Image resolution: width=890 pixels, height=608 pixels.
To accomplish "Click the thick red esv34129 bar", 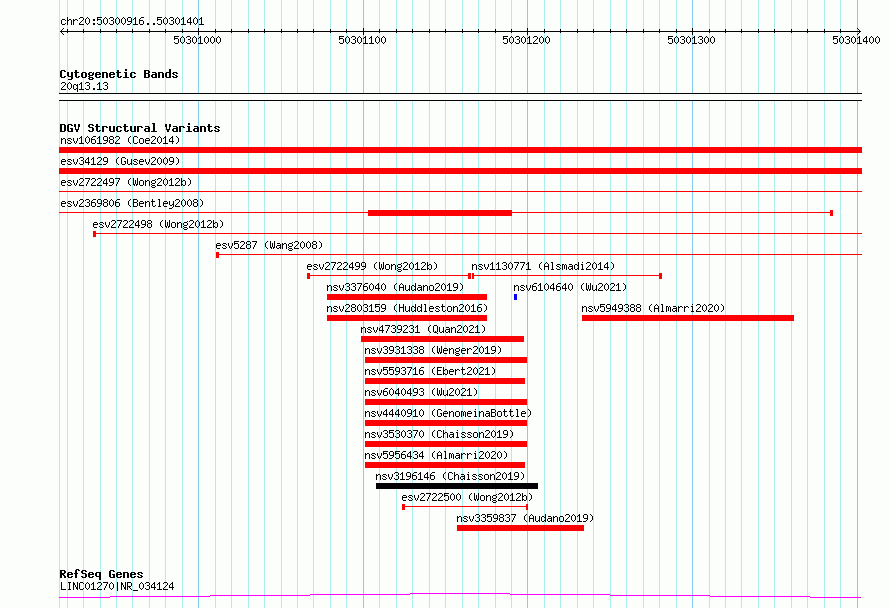I will tap(460, 171).
